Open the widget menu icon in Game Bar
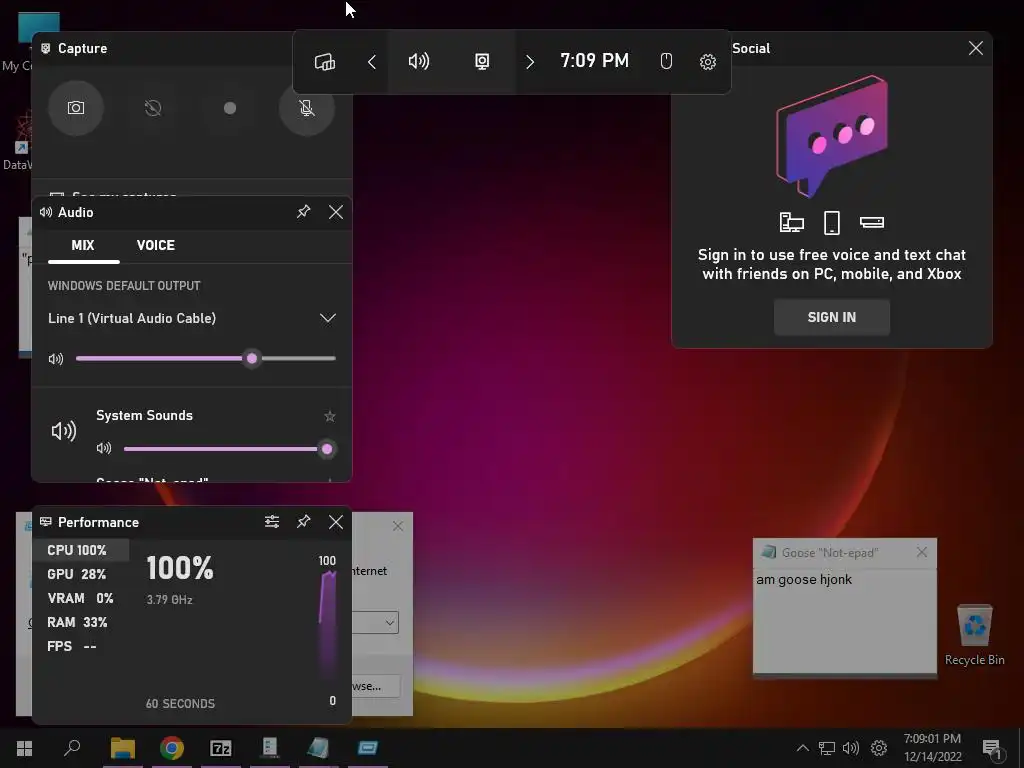1024x768 pixels. [325, 62]
